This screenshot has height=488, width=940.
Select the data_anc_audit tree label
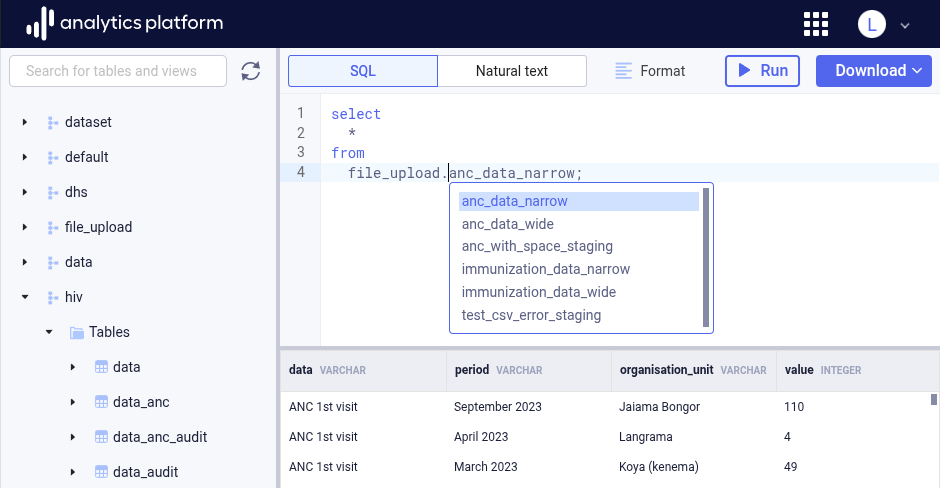(160, 437)
